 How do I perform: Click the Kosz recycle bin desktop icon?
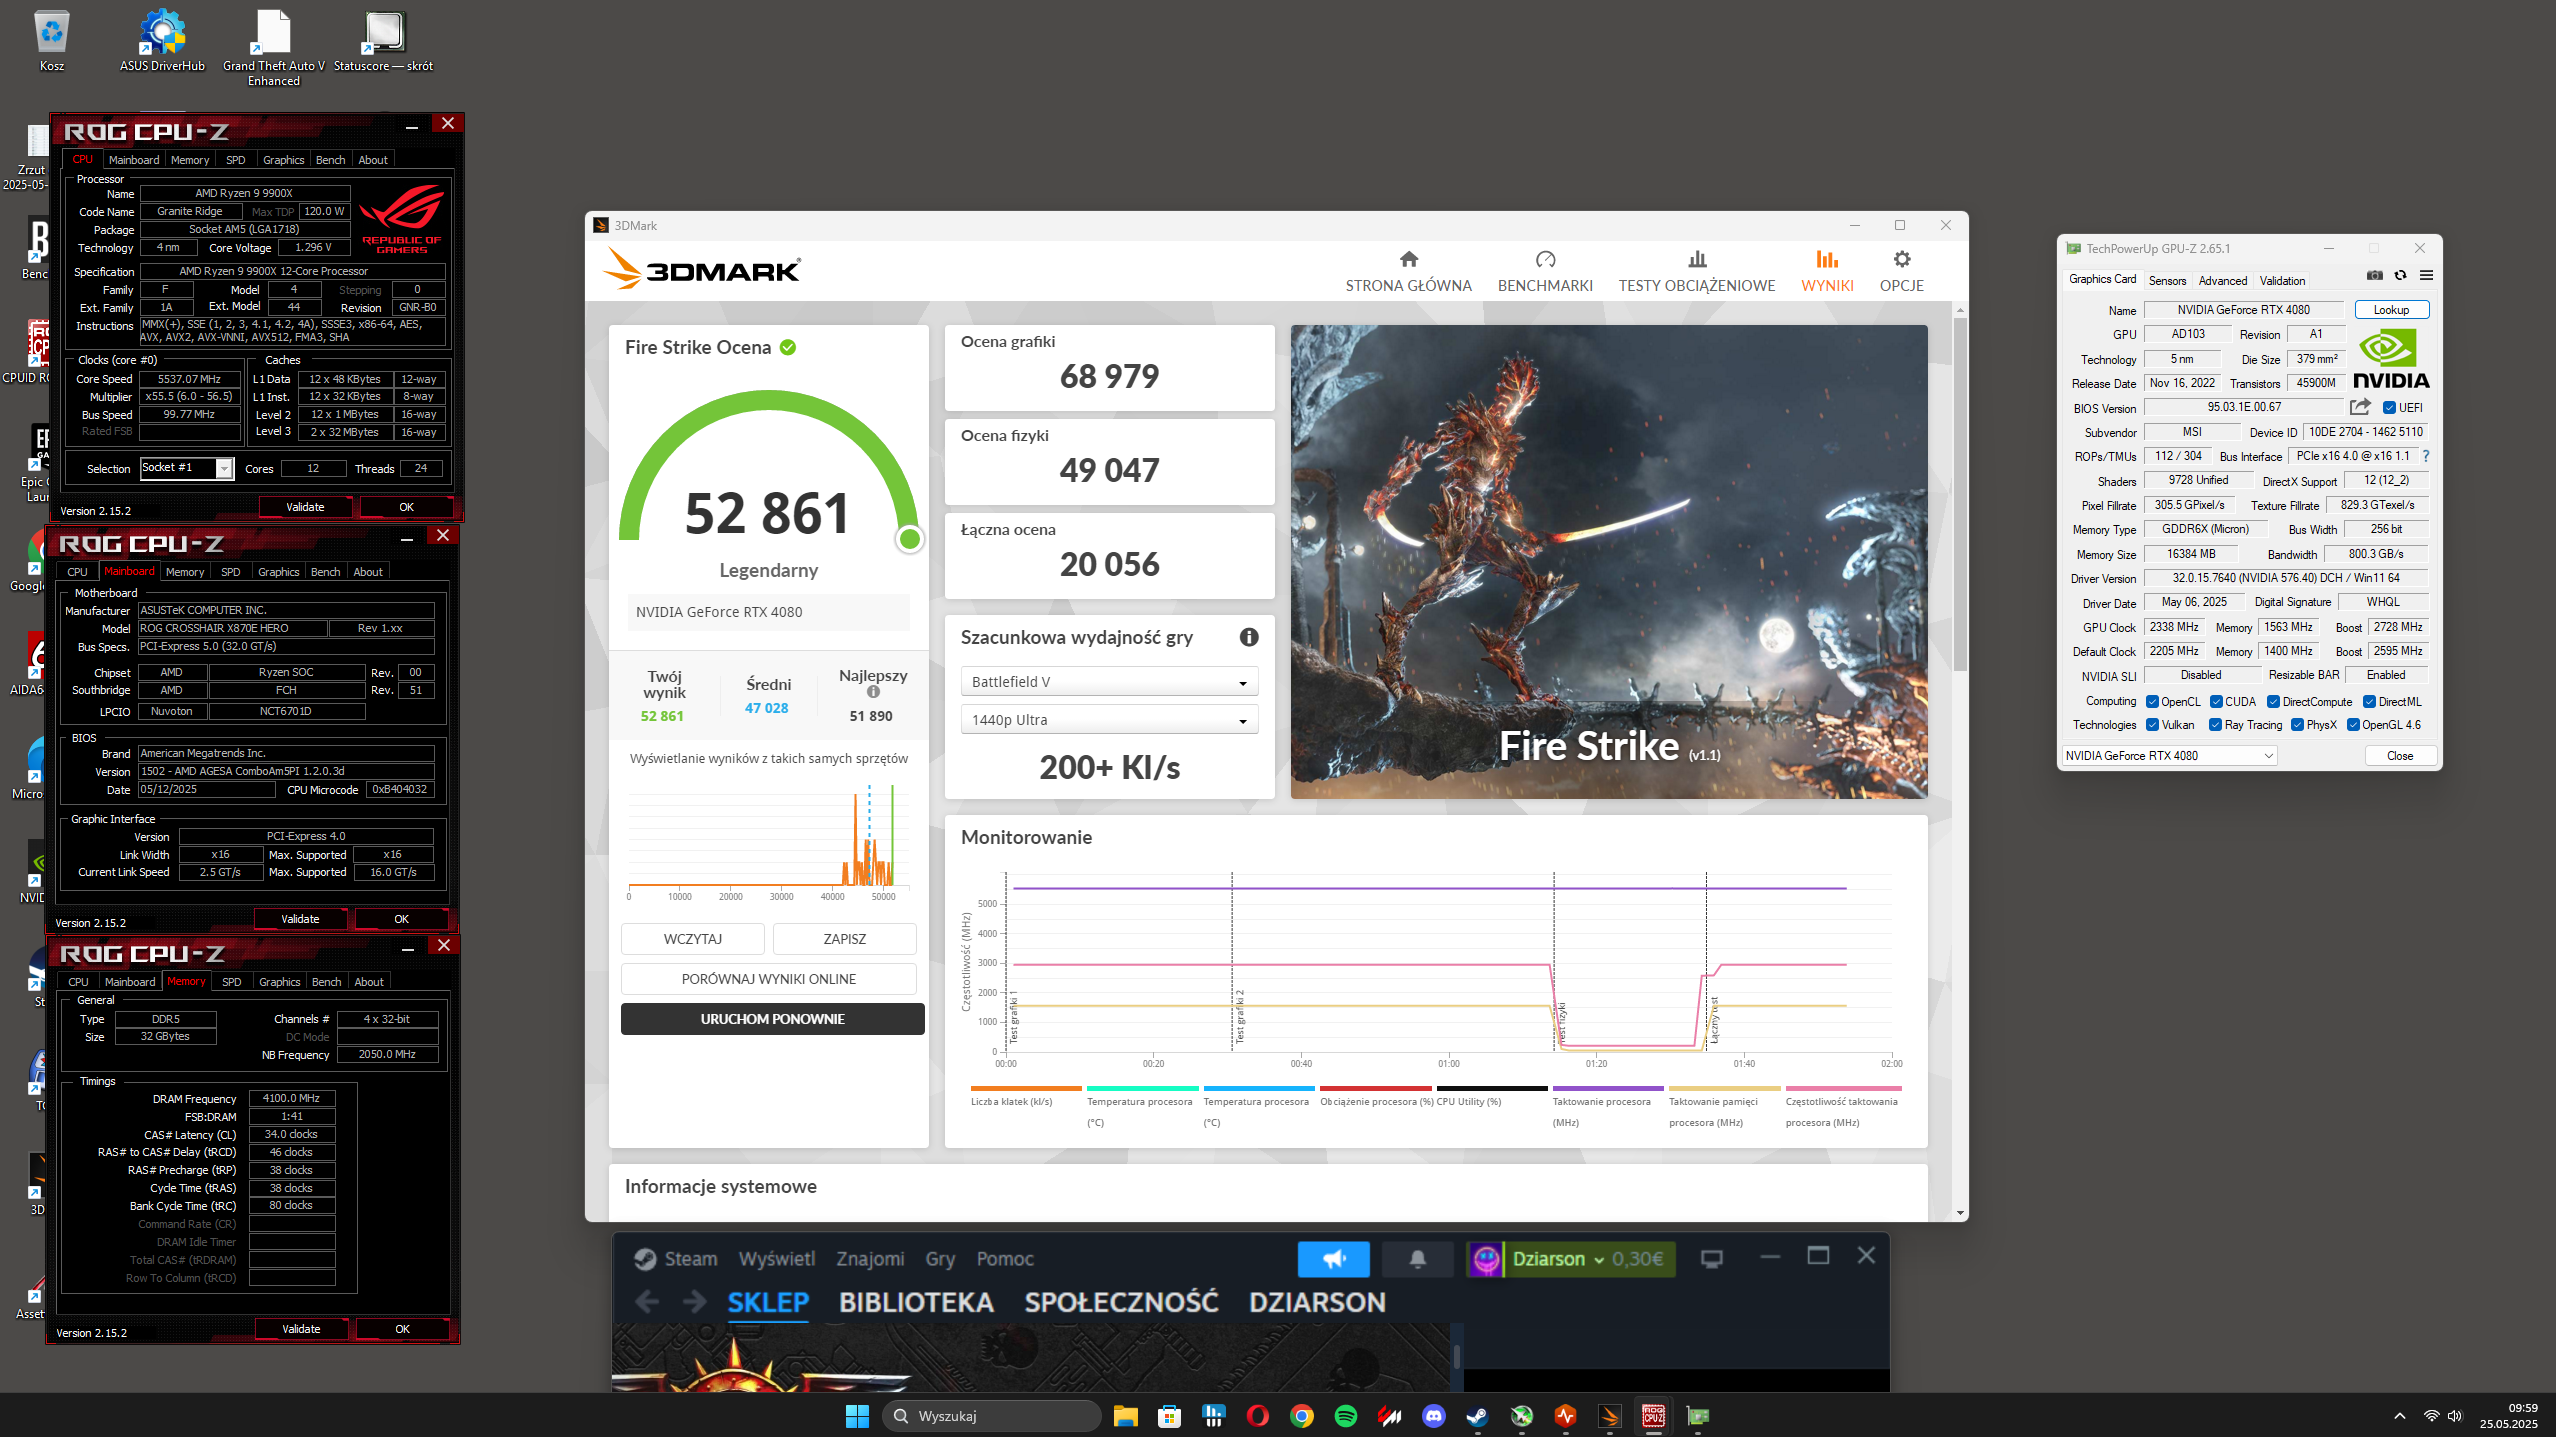[x=52, y=42]
